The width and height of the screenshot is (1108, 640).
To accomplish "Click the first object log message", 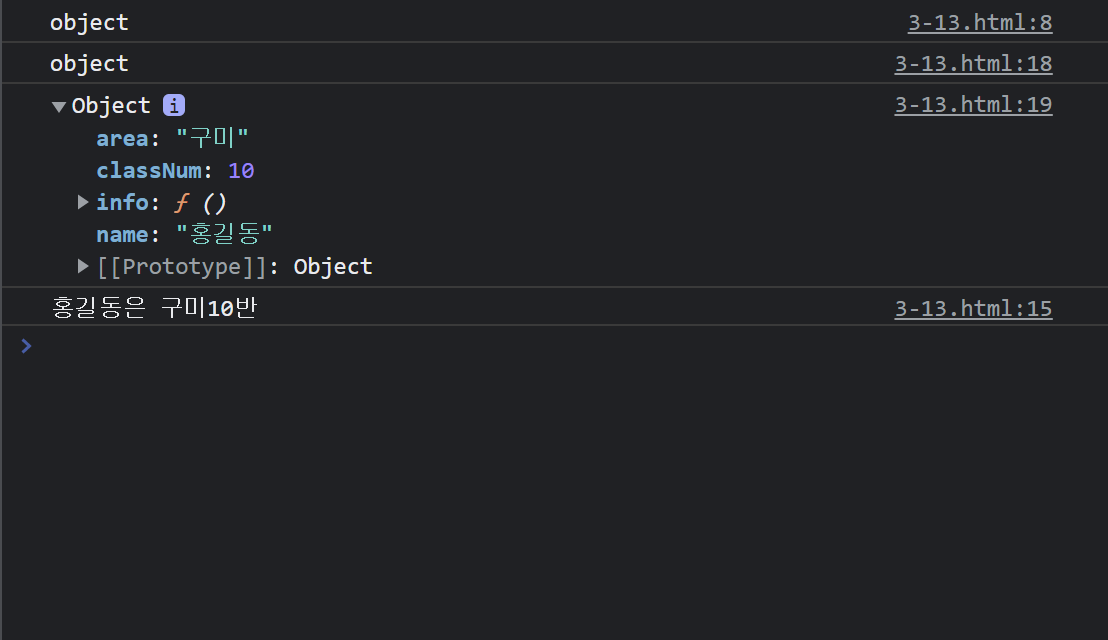I will pyautogui.click(x=89, y=22).
